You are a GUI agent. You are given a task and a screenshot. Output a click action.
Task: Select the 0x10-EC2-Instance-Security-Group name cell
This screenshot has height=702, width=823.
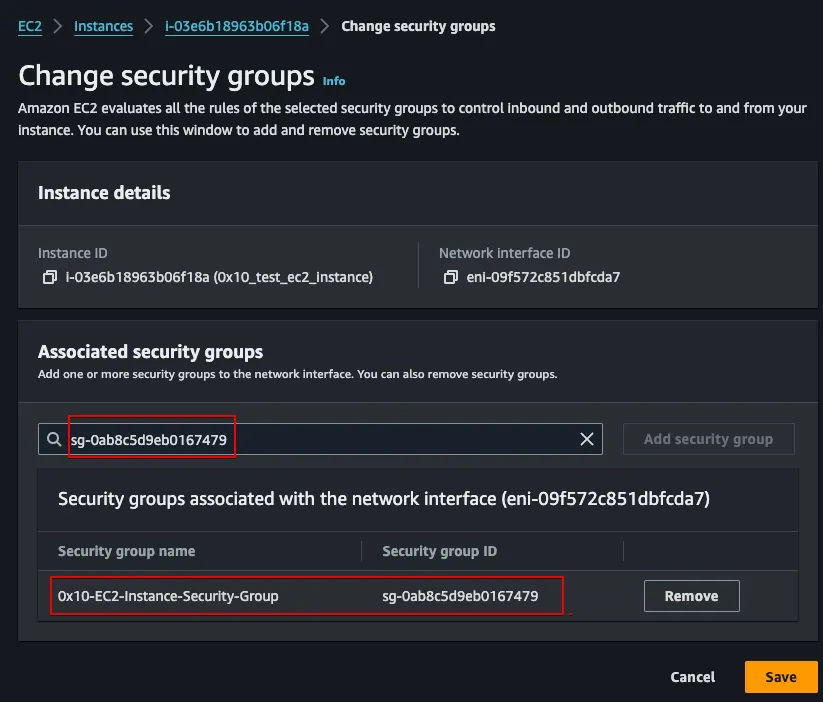pos(168,596)
